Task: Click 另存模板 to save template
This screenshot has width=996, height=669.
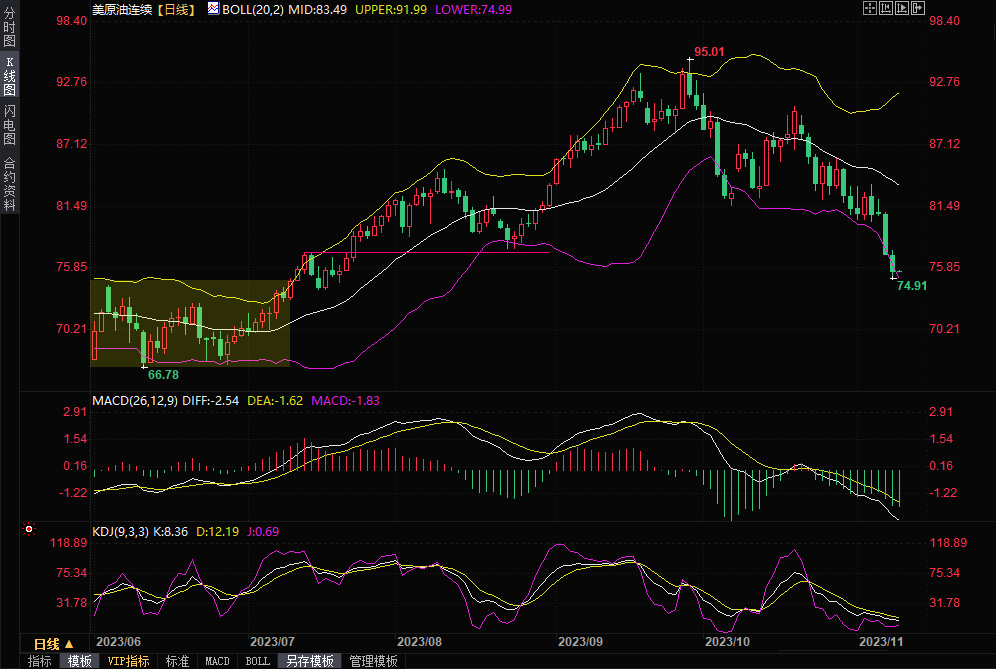Action: (x=309, y=661)
